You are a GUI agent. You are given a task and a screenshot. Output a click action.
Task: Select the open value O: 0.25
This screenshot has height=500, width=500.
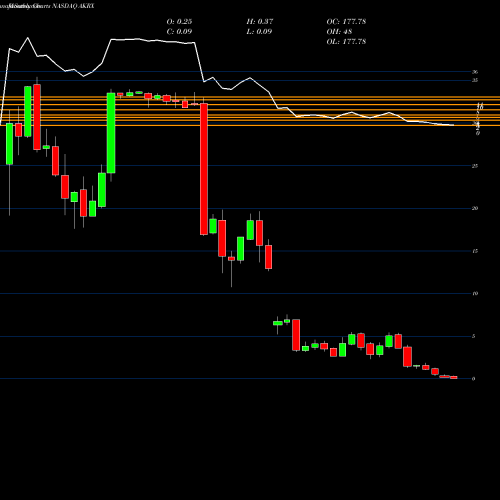pos(179,21)
